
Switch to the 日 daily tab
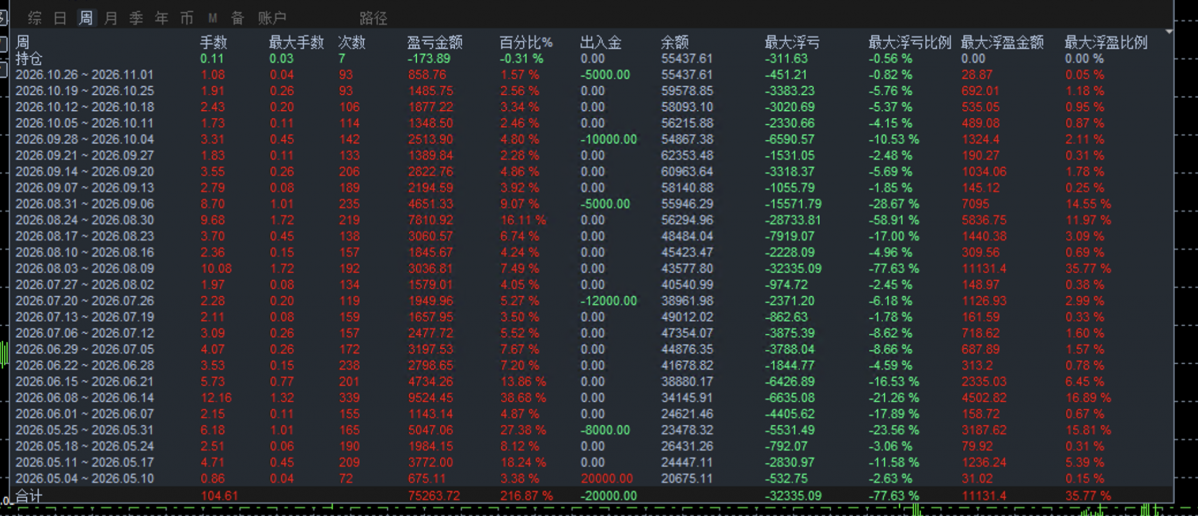(x=60, y=18)
